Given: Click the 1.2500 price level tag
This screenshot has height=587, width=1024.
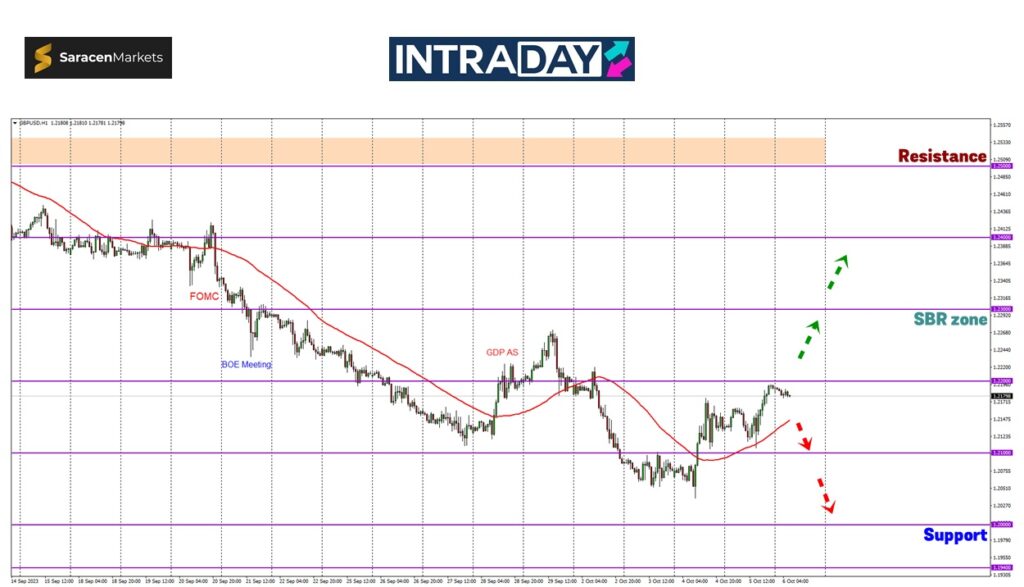Looking at the screenshot, I should [1000, 166].
